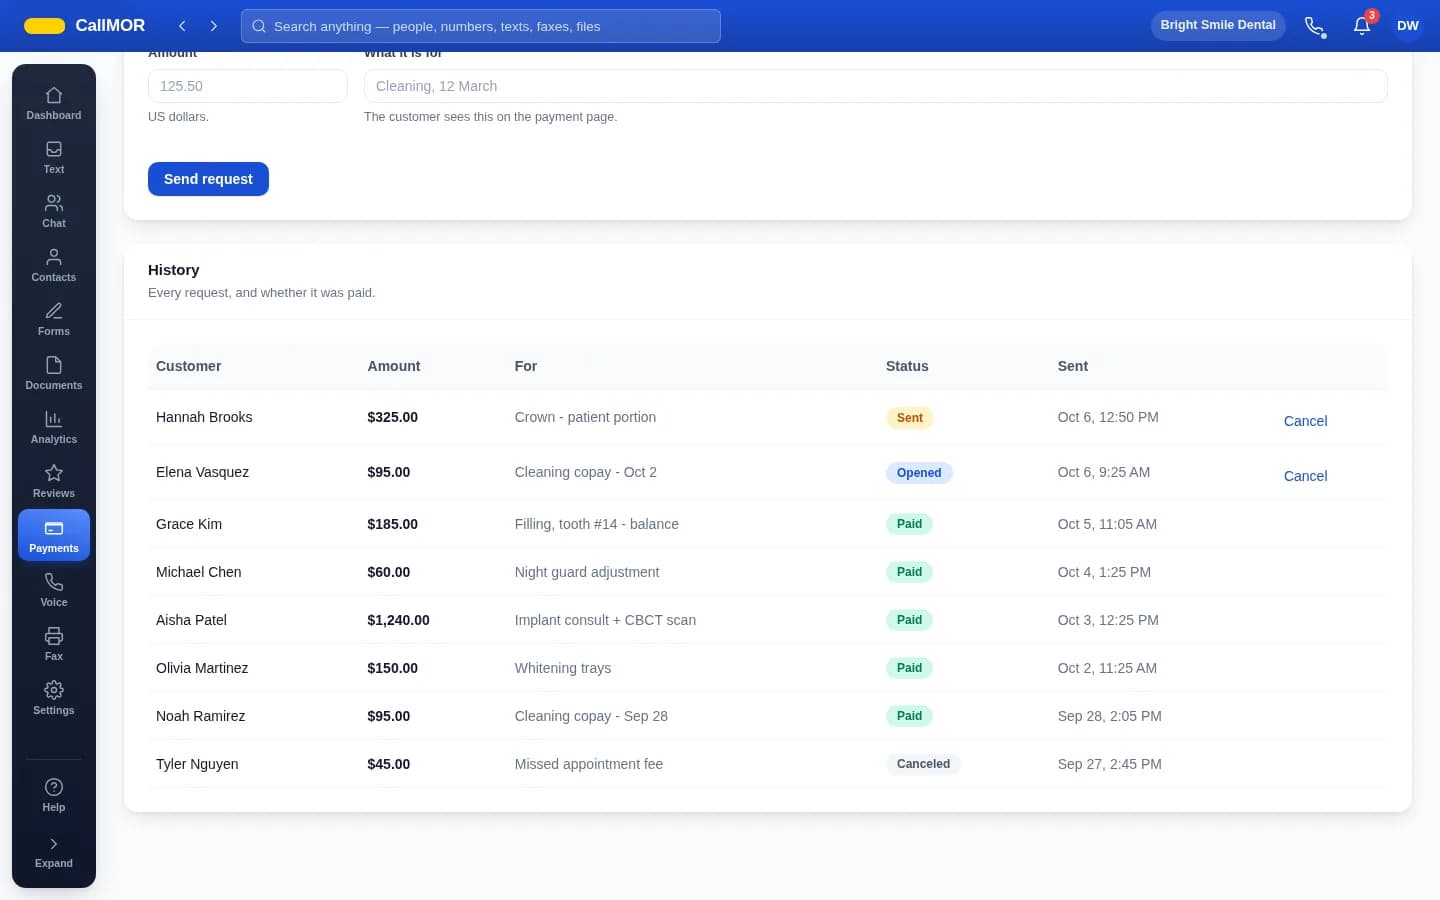Image resolution: width=1440 pixels, height=900 pixels.
Task: View Analytics from sidebar
Action: pos(54,428)
